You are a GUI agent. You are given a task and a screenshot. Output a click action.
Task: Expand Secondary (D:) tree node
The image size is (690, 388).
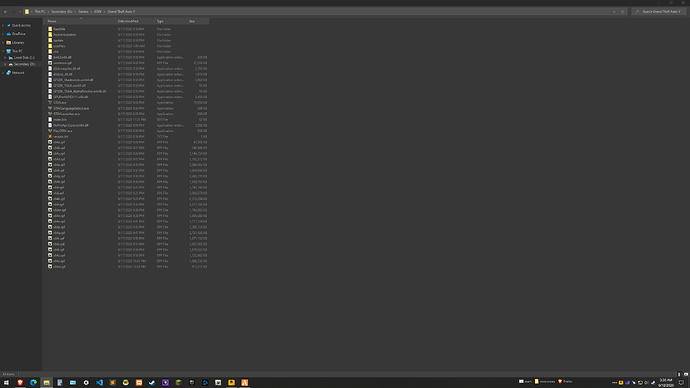tap(5, 64)
